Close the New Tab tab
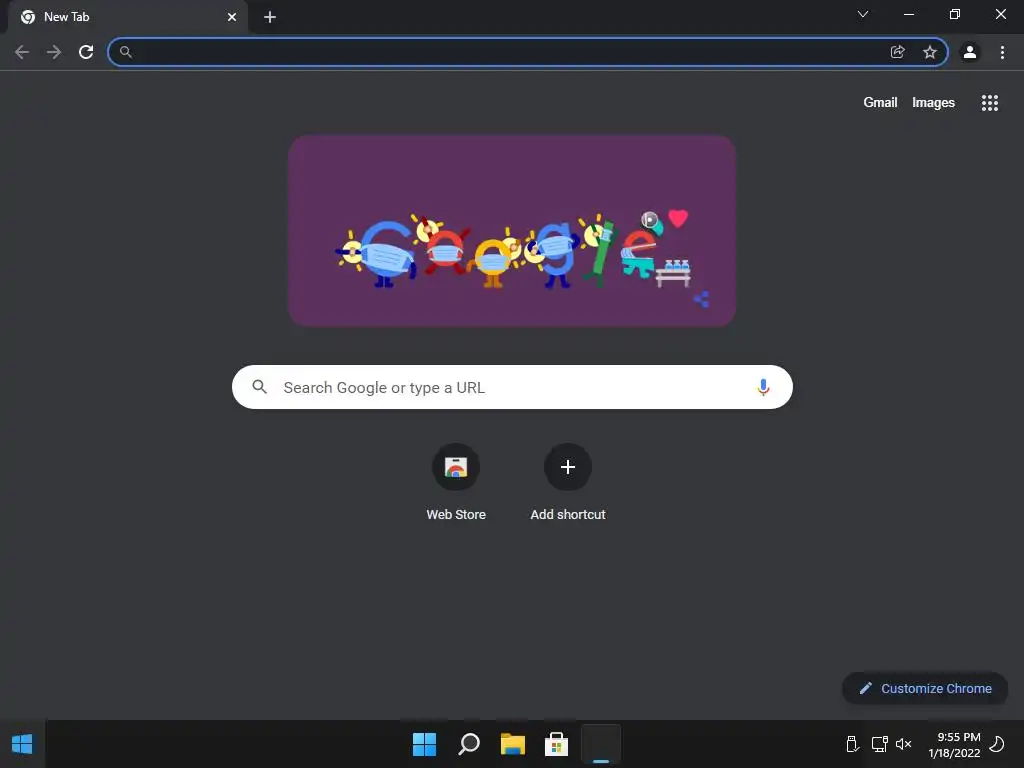Image resolution: width=1024 pixels, height=768 pixels. [x=232, y=17]
